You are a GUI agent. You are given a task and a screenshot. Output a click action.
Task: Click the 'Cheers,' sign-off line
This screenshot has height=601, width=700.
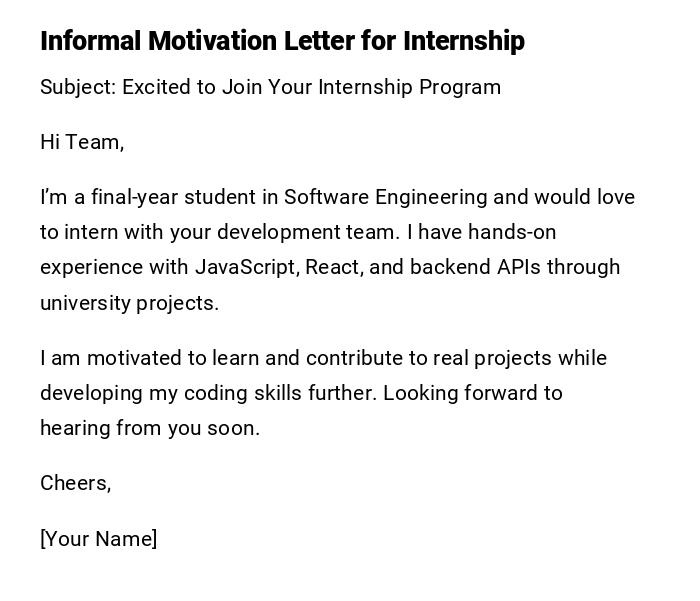76,483
